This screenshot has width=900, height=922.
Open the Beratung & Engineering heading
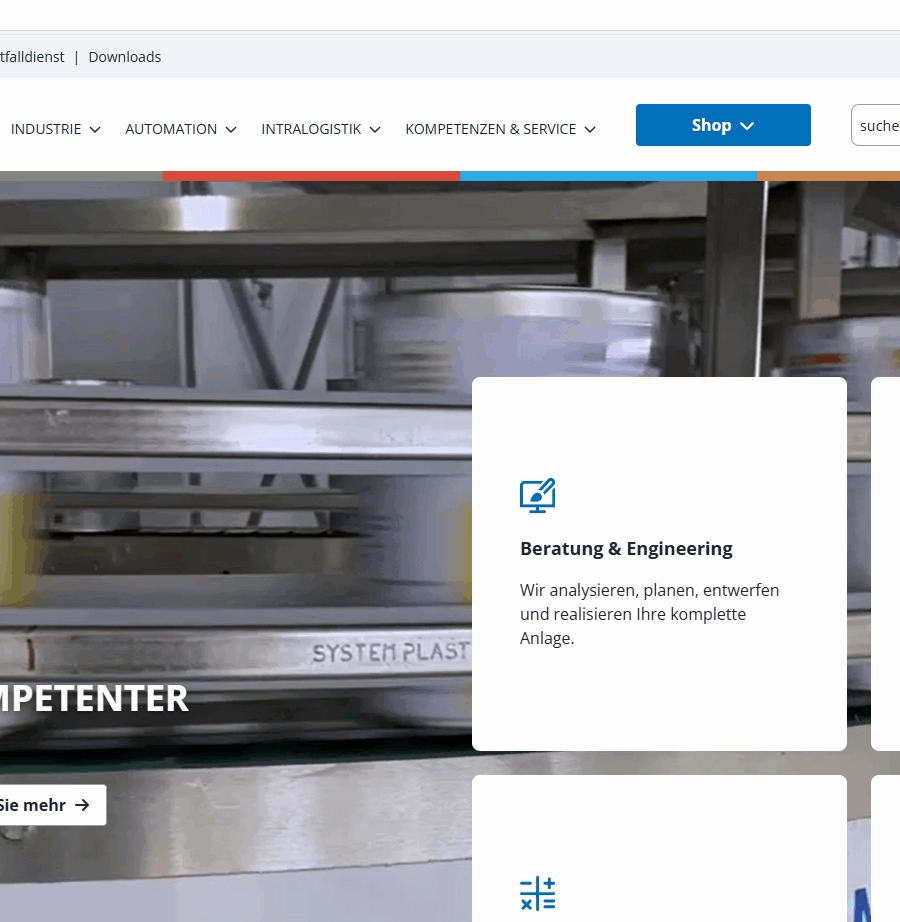(626, 548)
